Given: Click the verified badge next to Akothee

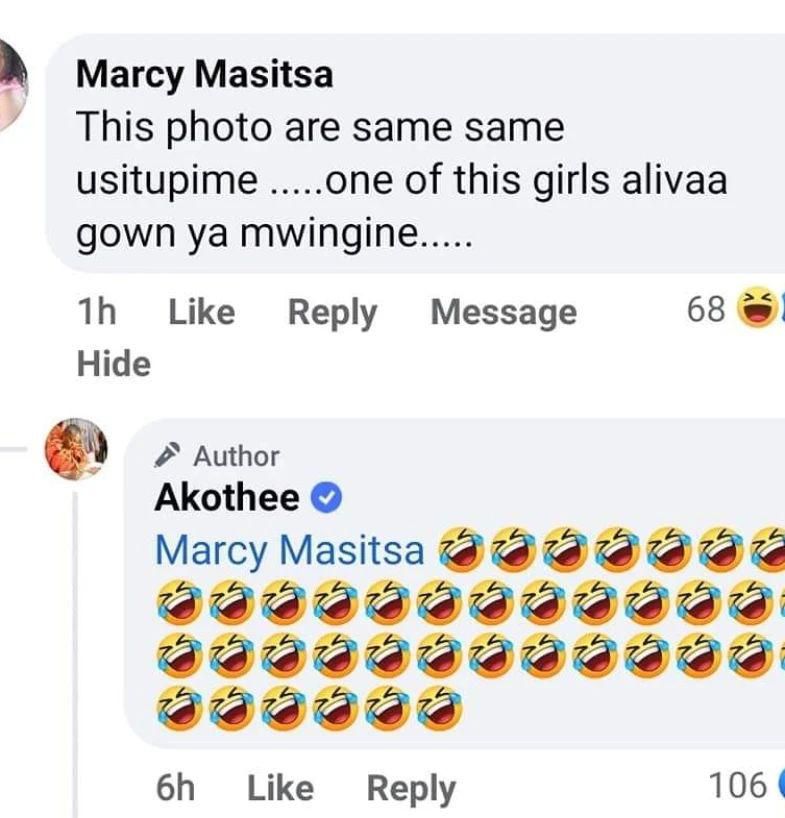Looking at the screenshot, I should 327,498.
